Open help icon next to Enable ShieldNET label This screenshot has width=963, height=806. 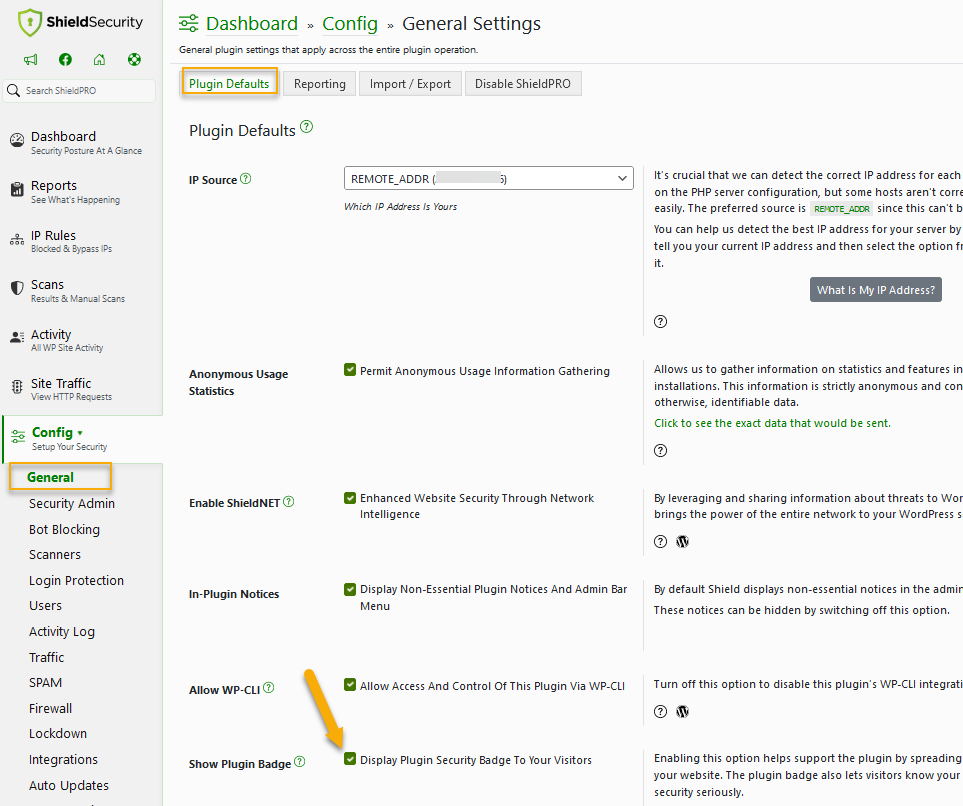[x=289, y=502]
